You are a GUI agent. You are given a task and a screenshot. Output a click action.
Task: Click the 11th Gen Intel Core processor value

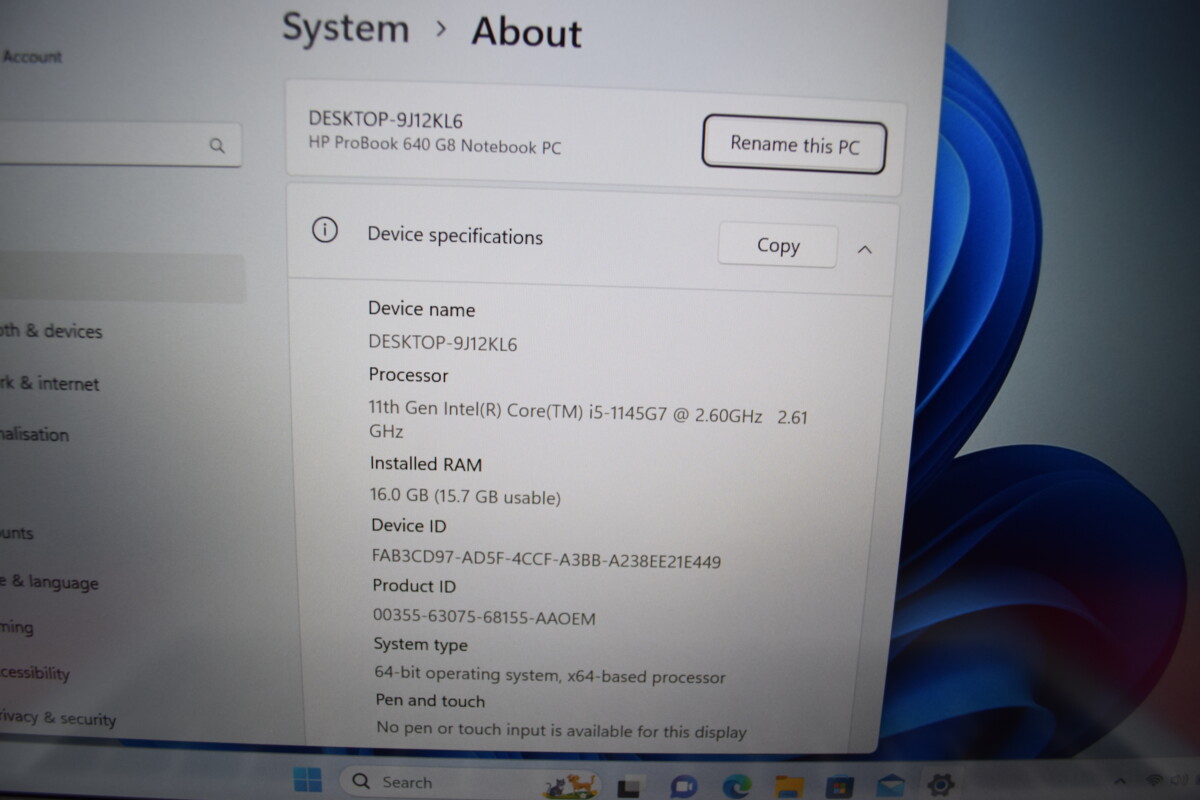[x=588, y=423]
